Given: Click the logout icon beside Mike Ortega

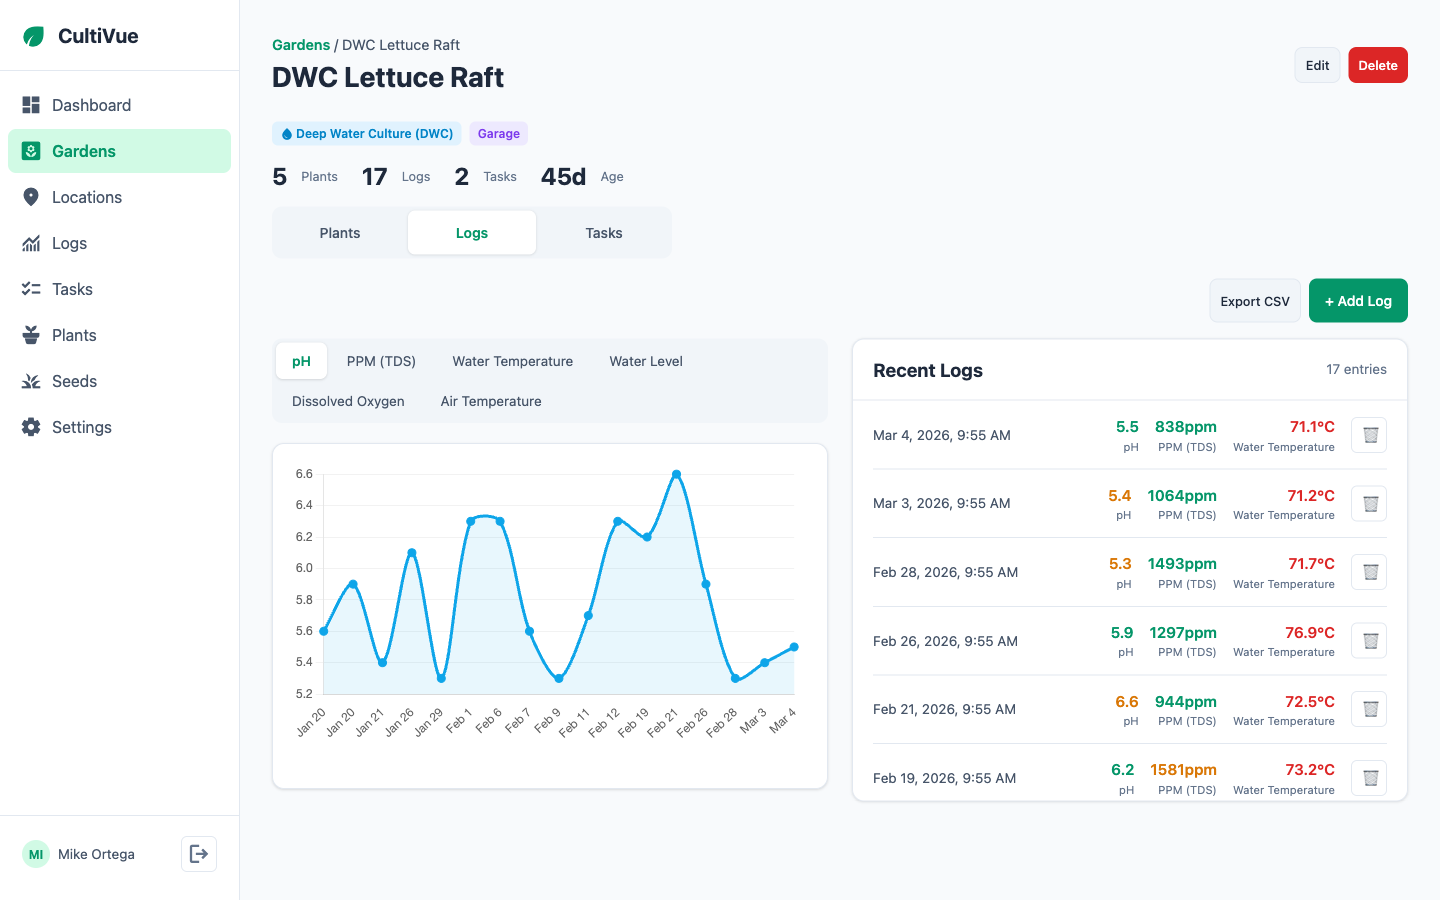Looking at the screenshot, I should tap(199, 854).
